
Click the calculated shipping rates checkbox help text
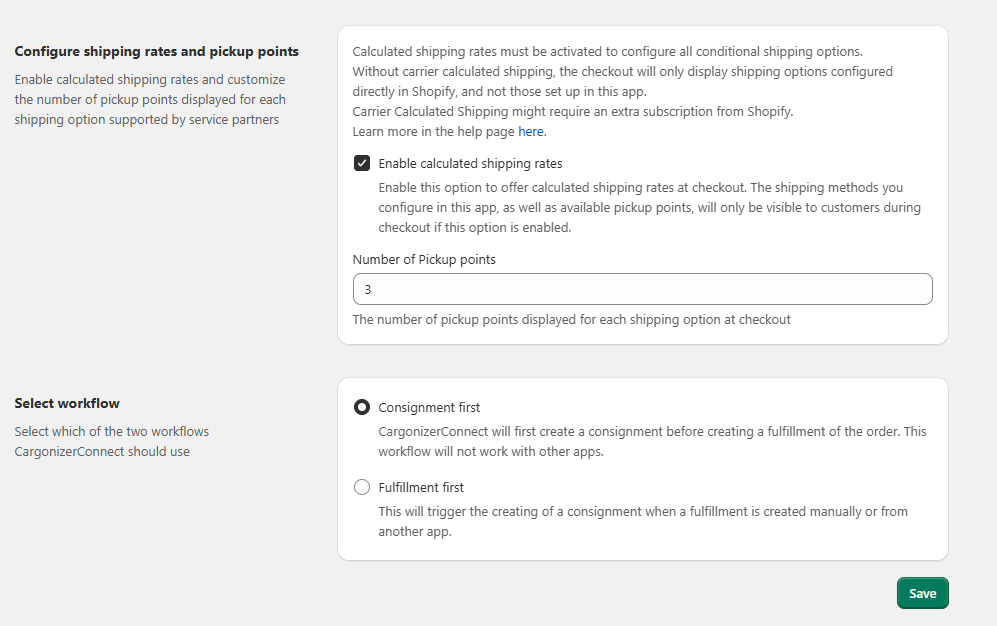(649, 207)
